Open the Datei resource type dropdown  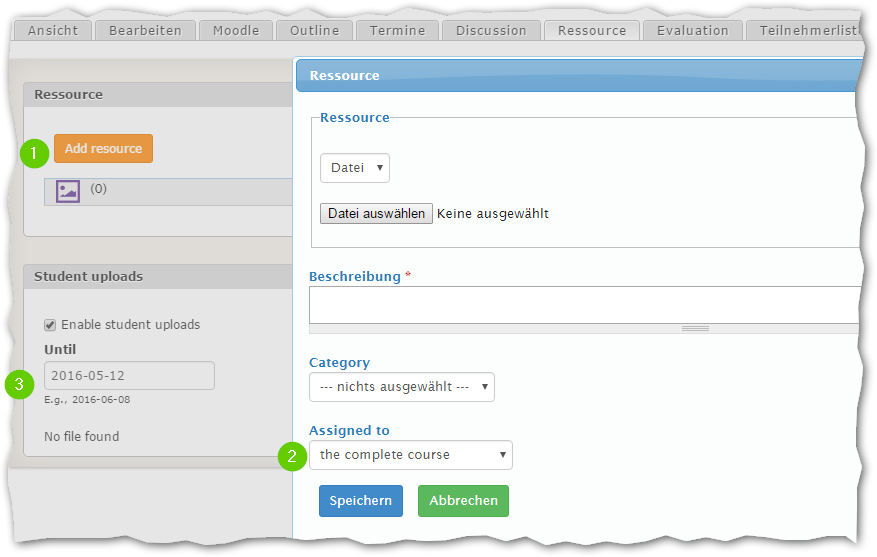pos(355,168)
